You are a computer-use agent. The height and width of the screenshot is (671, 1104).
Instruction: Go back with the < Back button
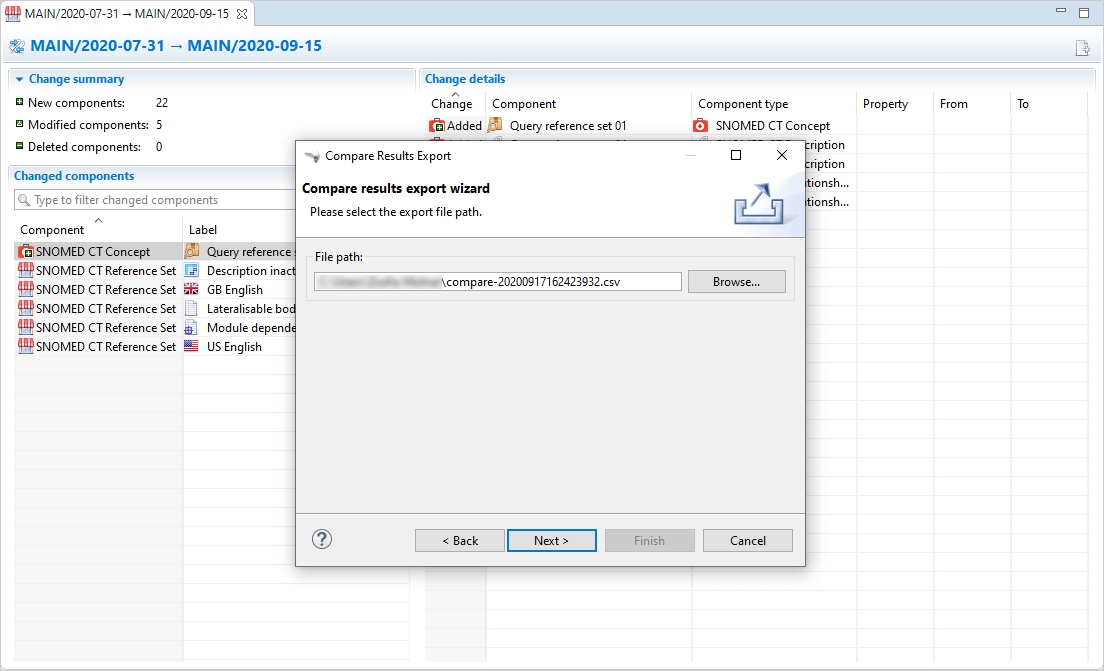click(460, 541)
